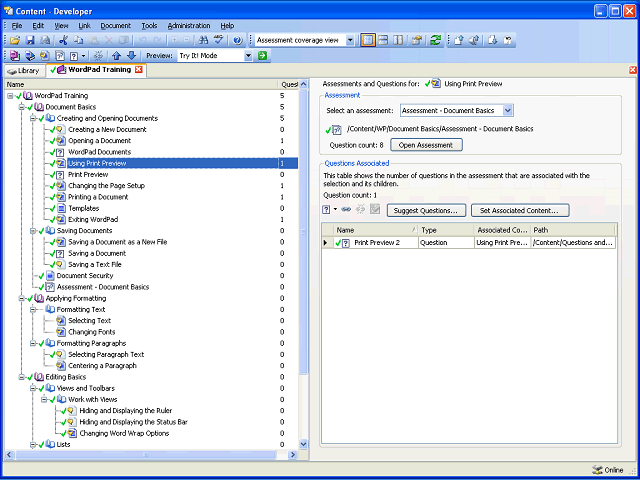Open the Administration menu
Image resolution: width=640 pixels, height=480 pixels.
pos(189,26)
